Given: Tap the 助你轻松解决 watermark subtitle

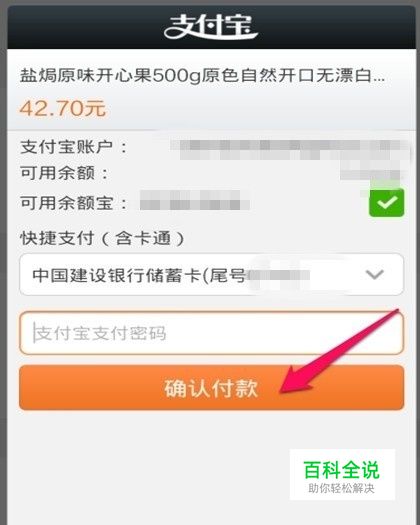Looking at the screenshot, I should point(341,489).
